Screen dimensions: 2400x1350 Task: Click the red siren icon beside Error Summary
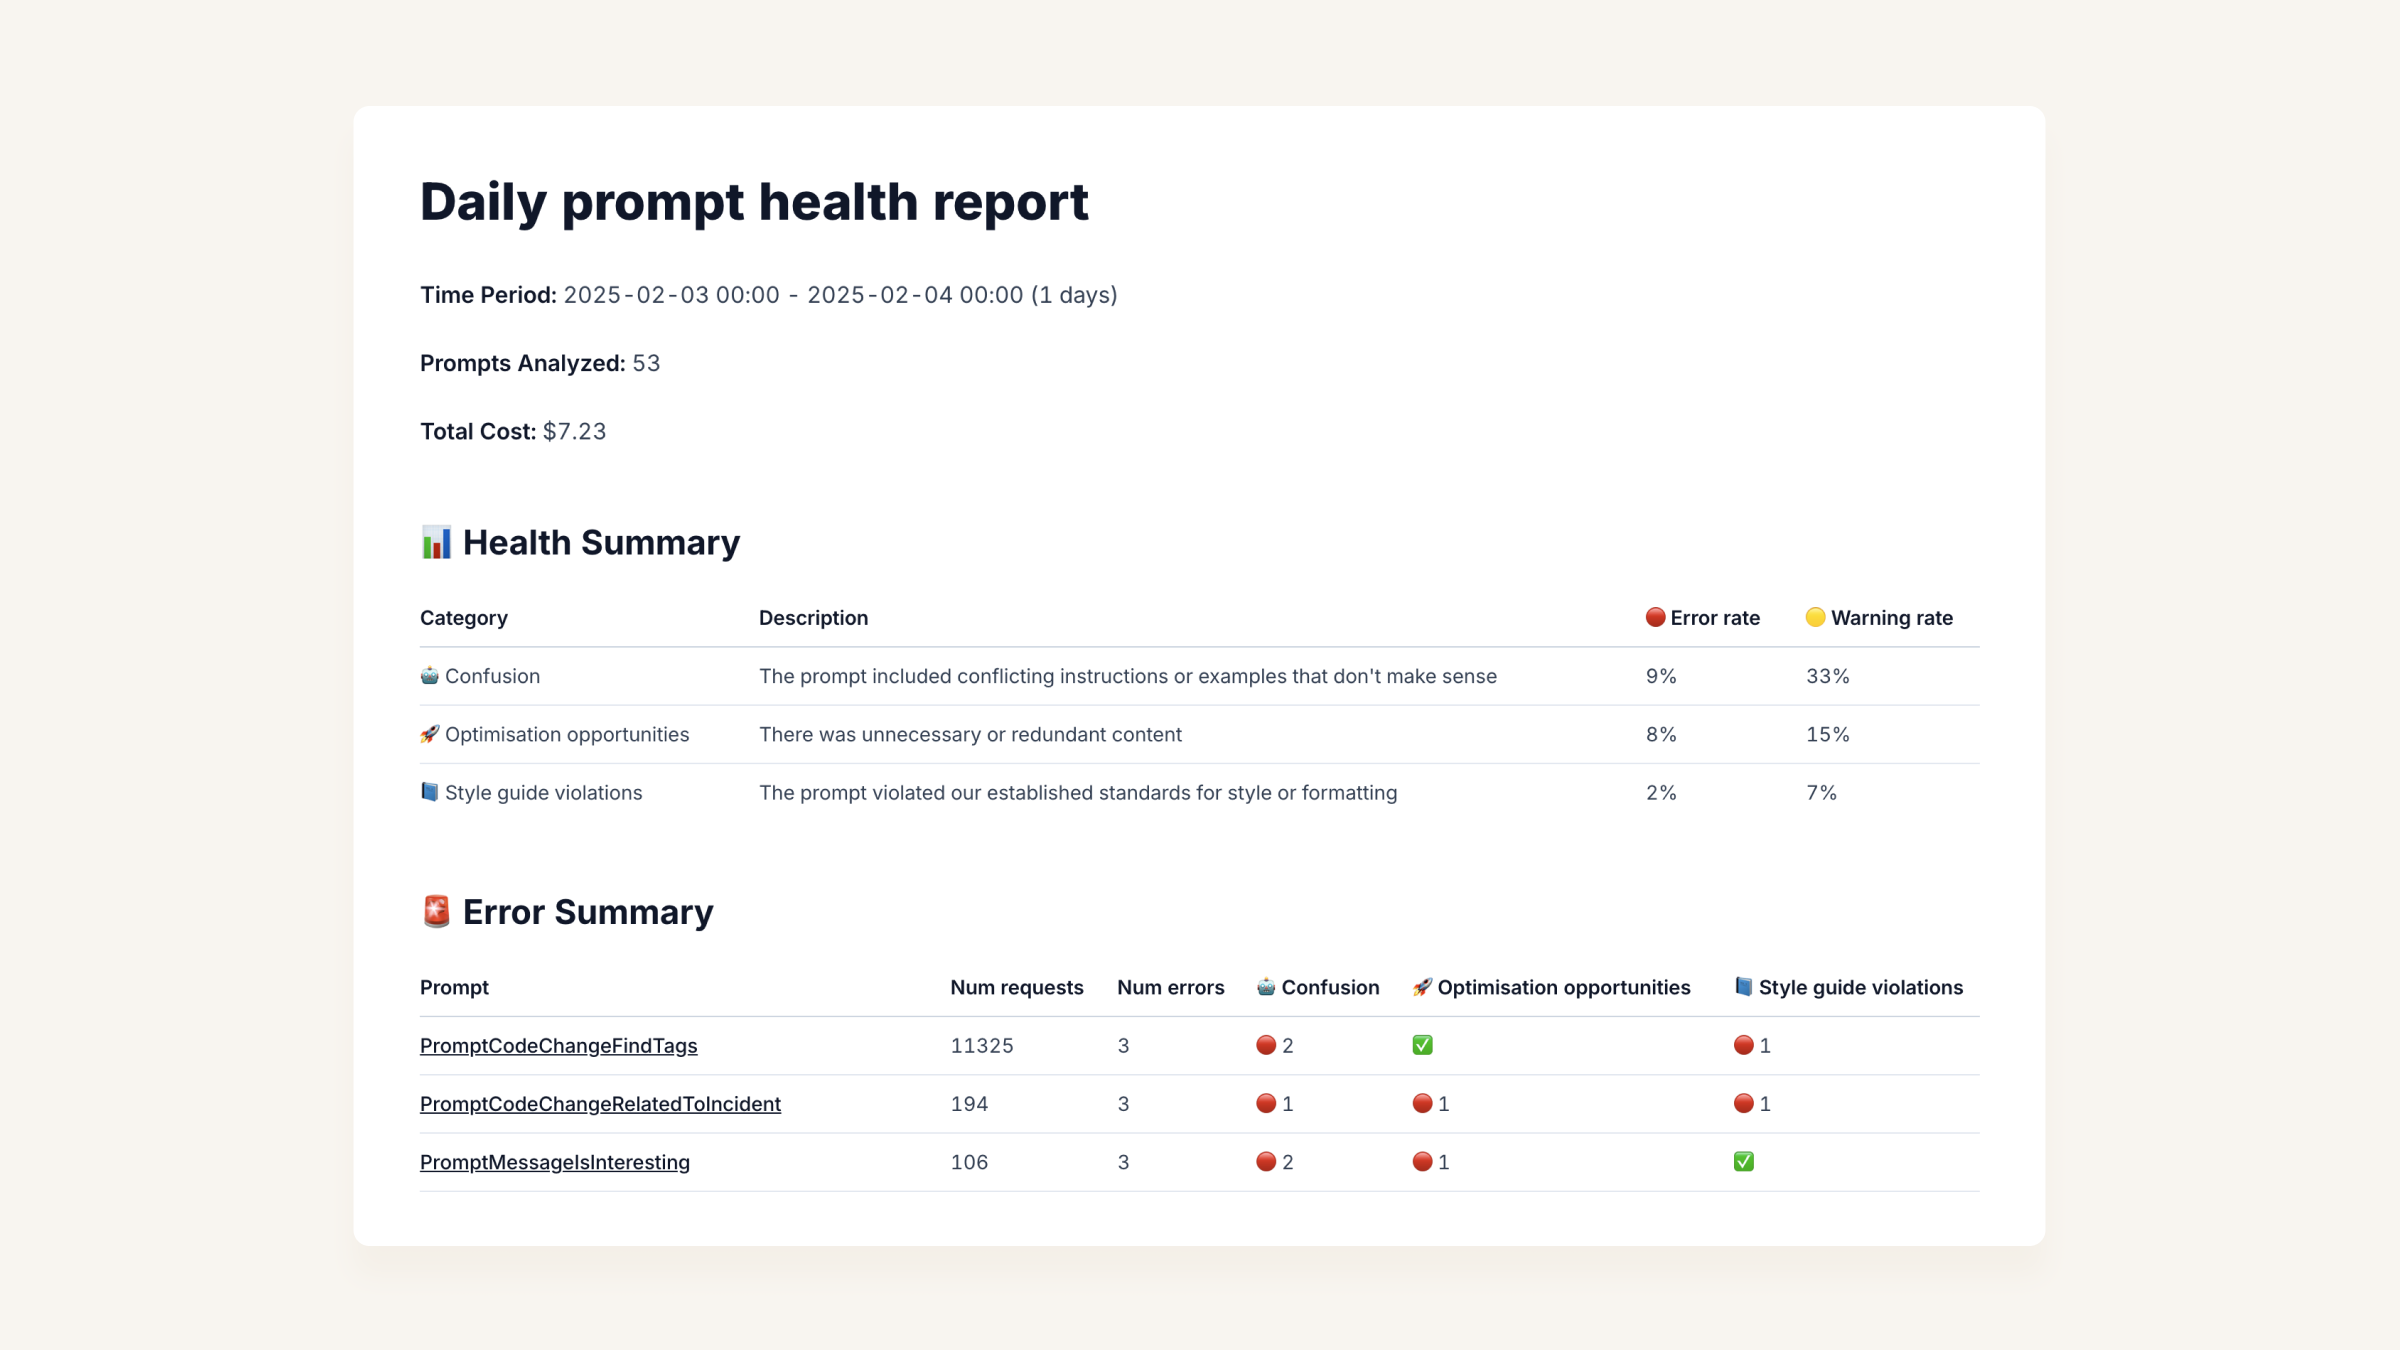point(436,911)
